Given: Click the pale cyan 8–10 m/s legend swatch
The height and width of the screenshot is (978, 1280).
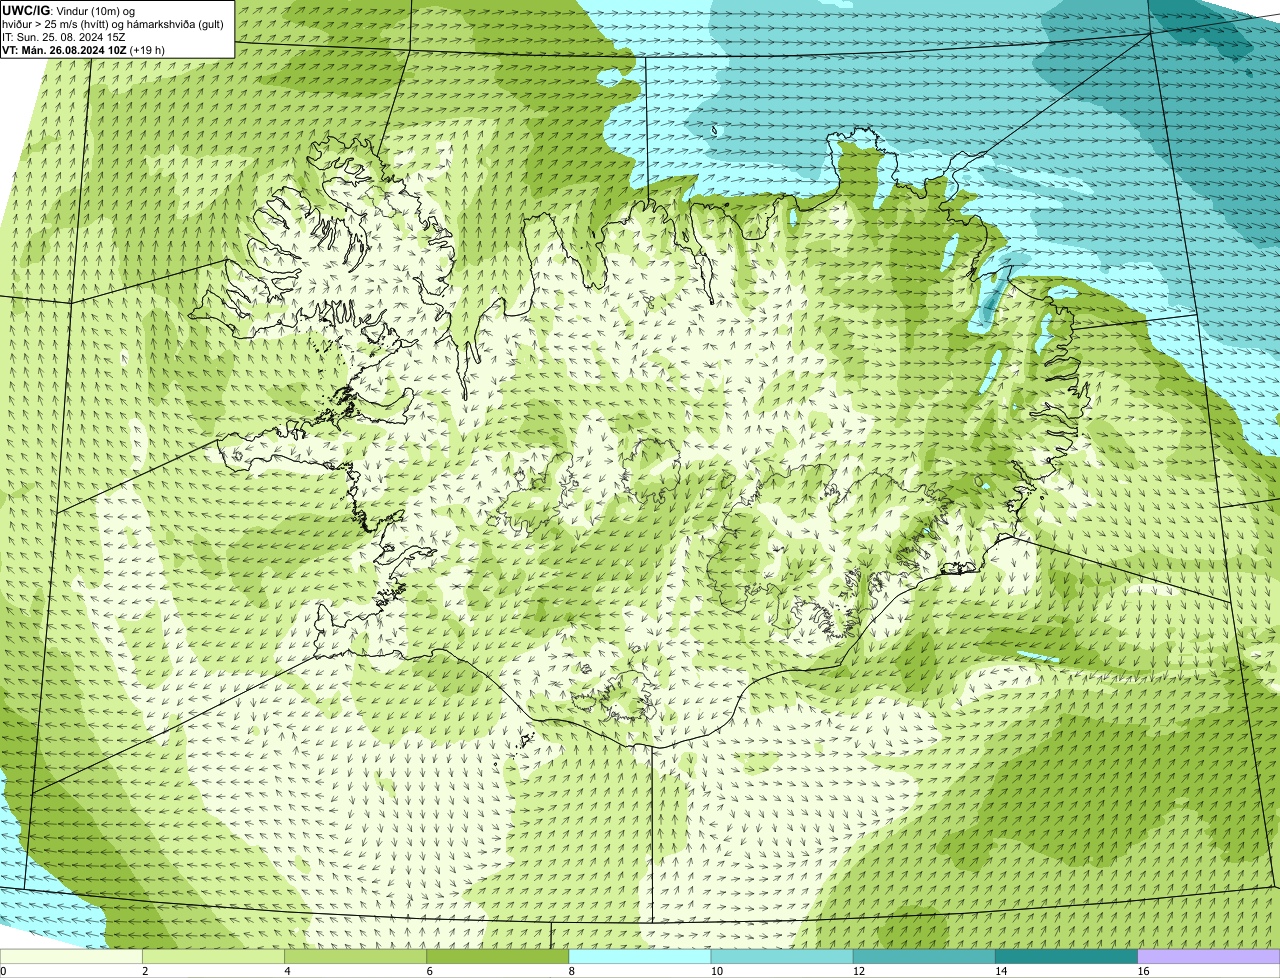Looking at the screenshot, I should point(640,956).
